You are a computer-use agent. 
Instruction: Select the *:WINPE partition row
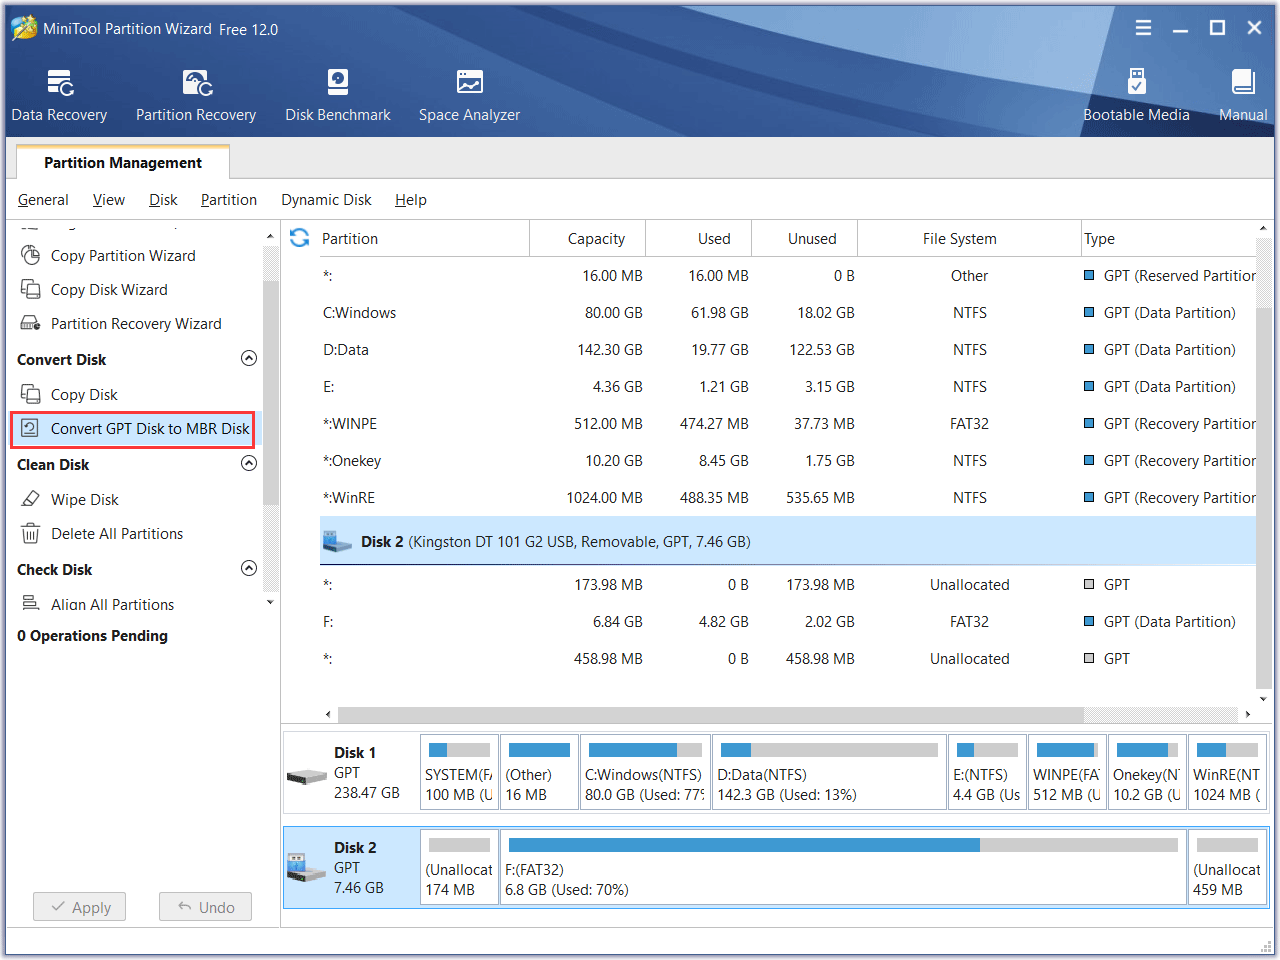788,423
